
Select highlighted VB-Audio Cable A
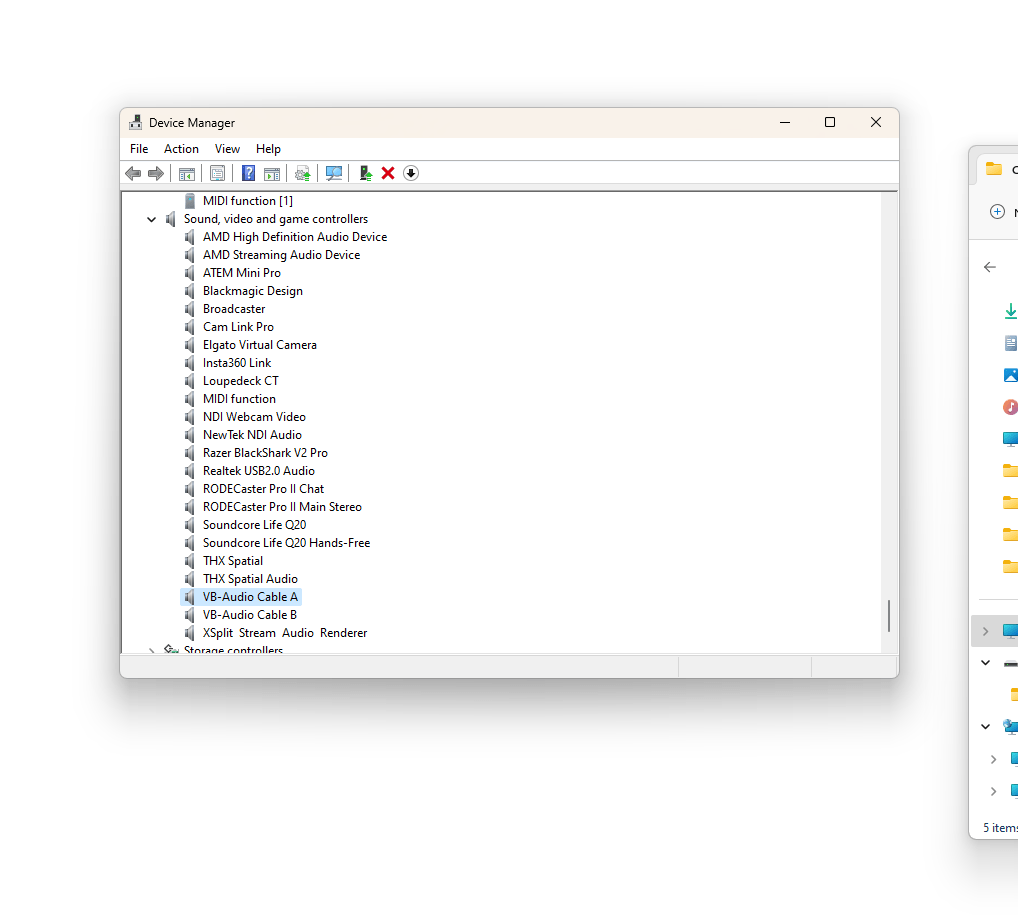[x=250, y=597]
